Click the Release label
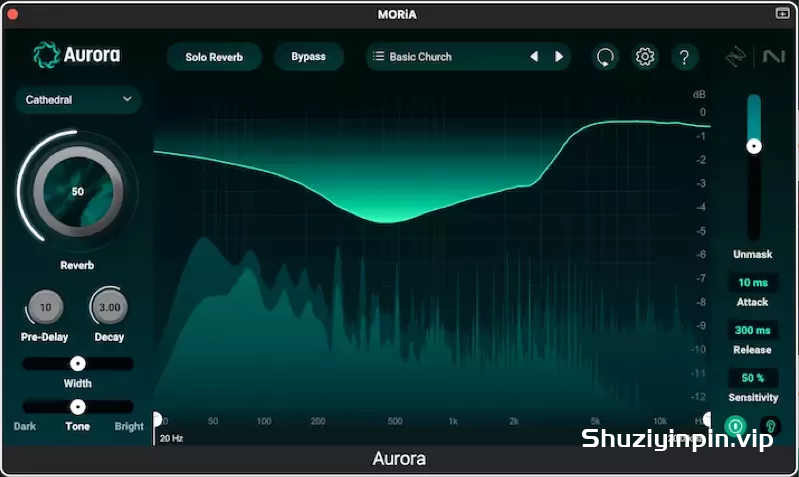The image size is (799, 477). (752, 350)
